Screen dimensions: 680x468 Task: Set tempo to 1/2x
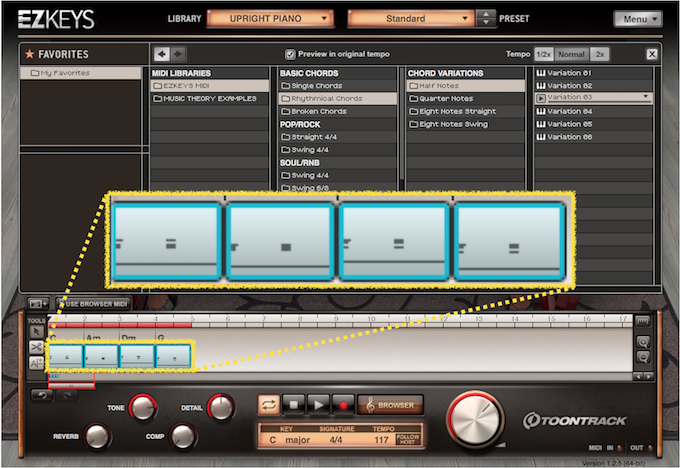click(x=543, y=54)
